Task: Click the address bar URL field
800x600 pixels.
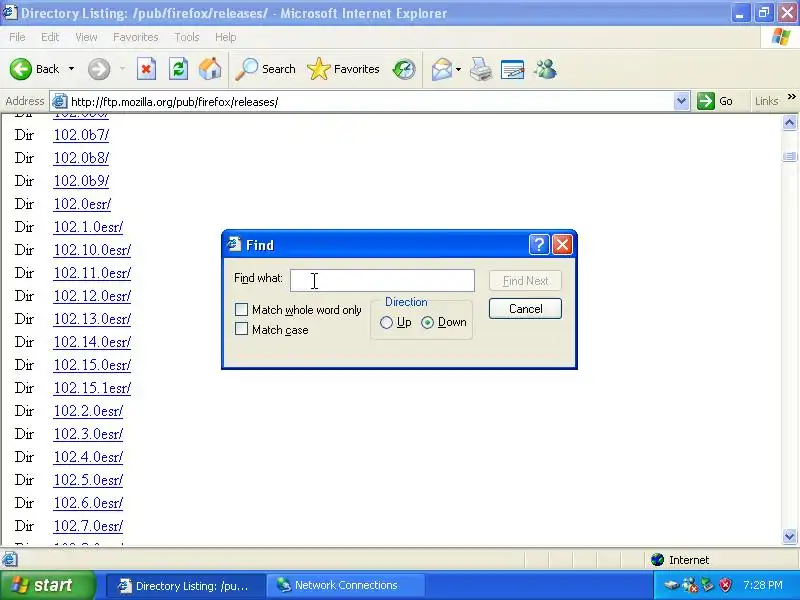Action: [370, 102]
